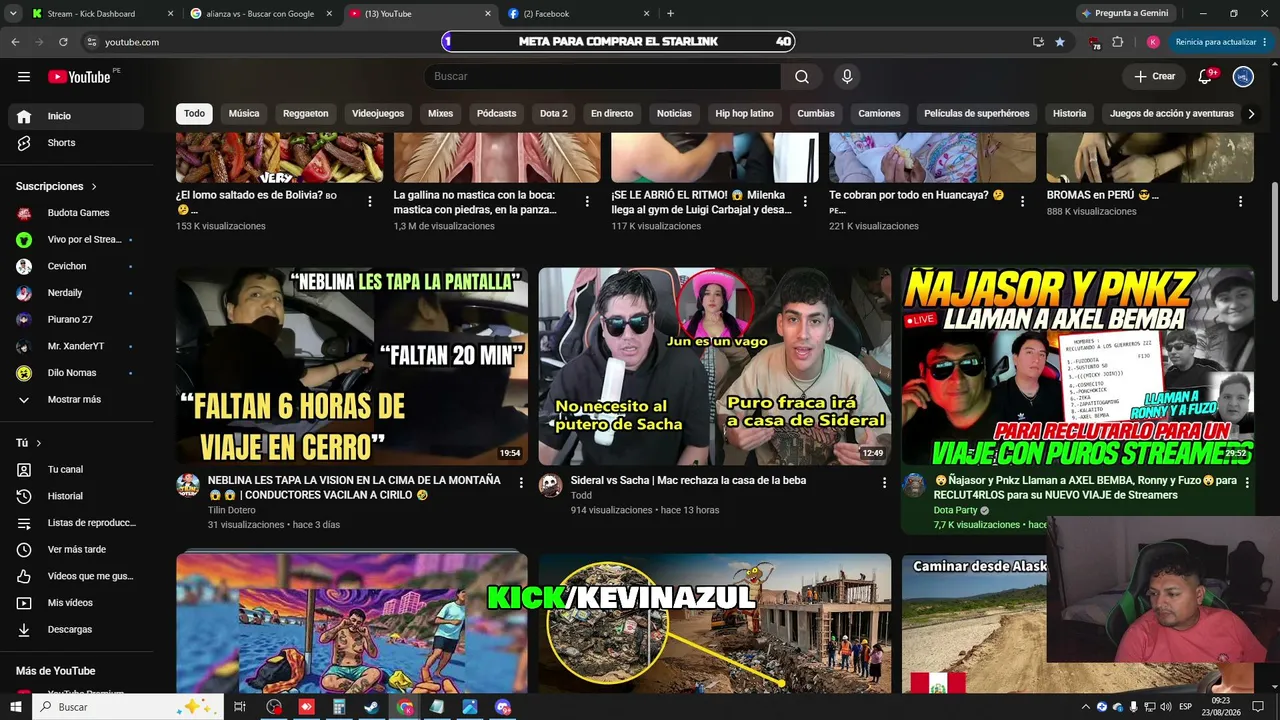The height and width of the screenshot is (720, 1280).
Task: Open the browser tab search dropdown
Action: [x=13, y=14]
